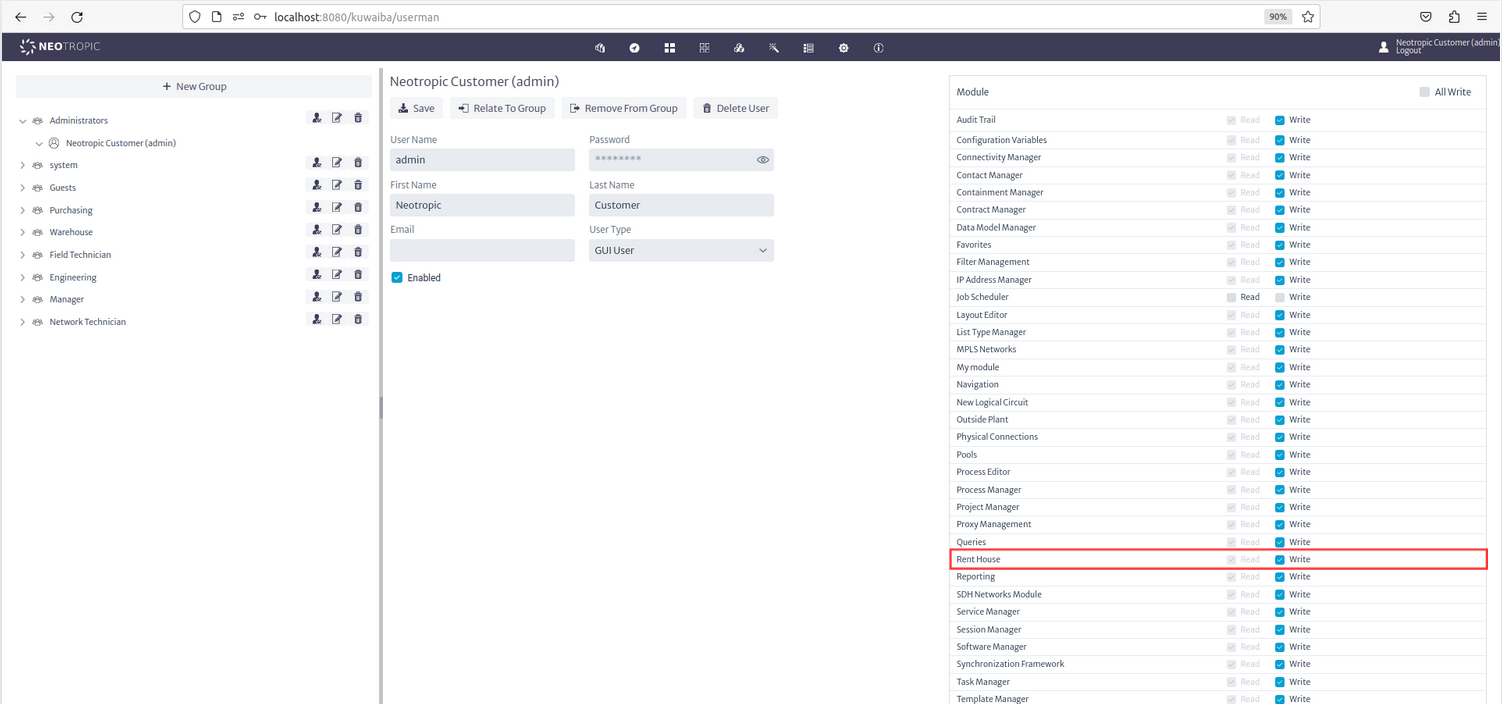Click the add-user icon next to Administrators group
Viewport: 1502px width, 704px height.
(317, 117)
